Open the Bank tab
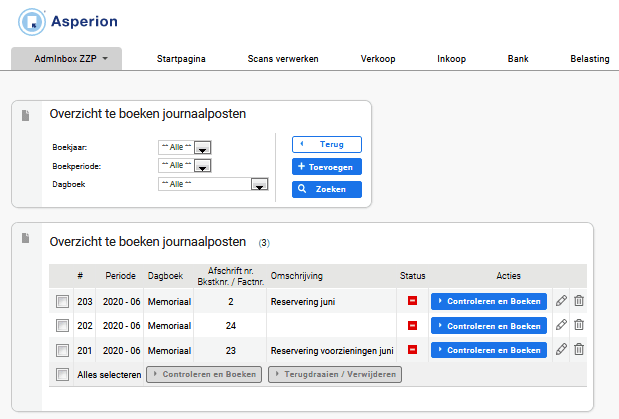The width and height of the screenshot is (619, 419). tap(518, 59)
